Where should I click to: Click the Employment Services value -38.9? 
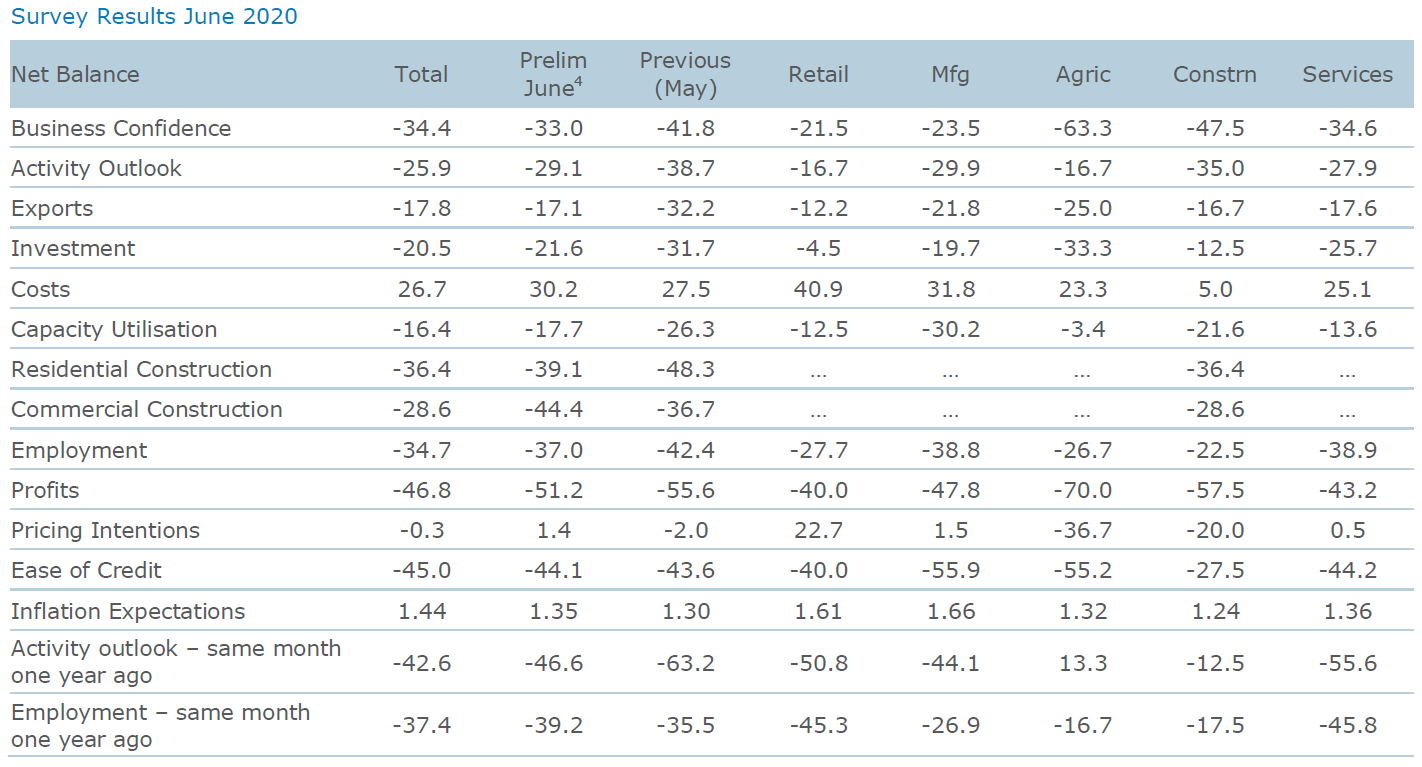pos(1347,451)
